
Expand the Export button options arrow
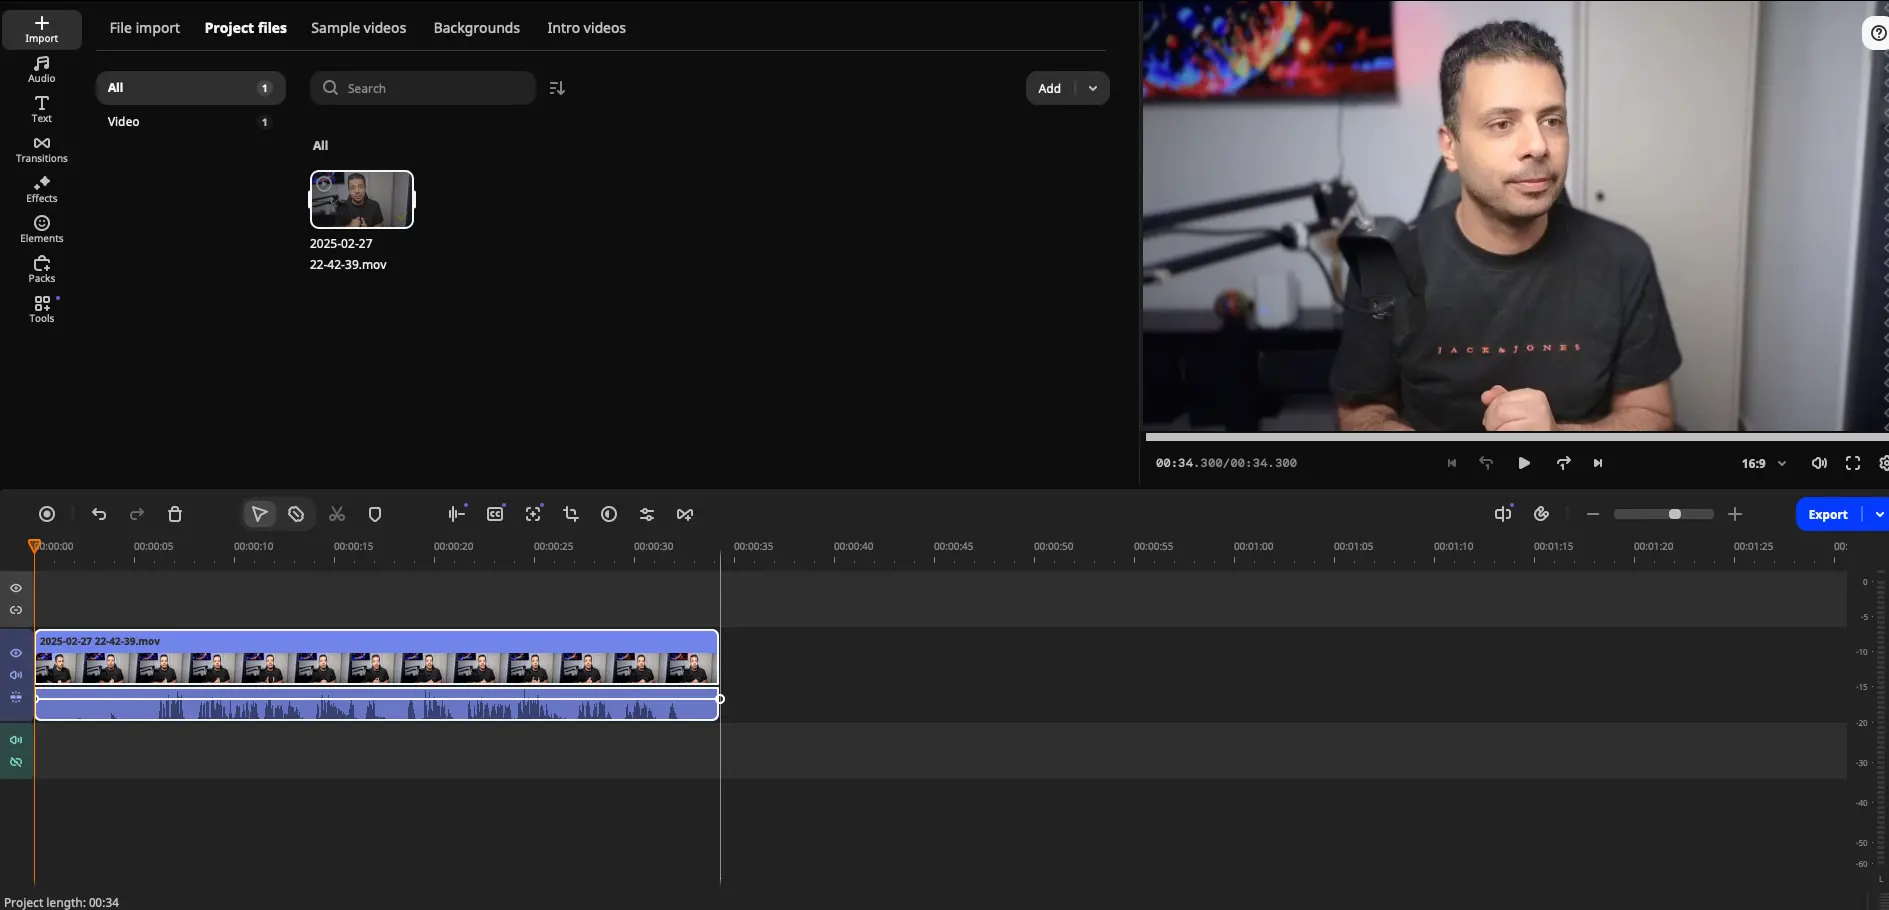point(1879,514)
